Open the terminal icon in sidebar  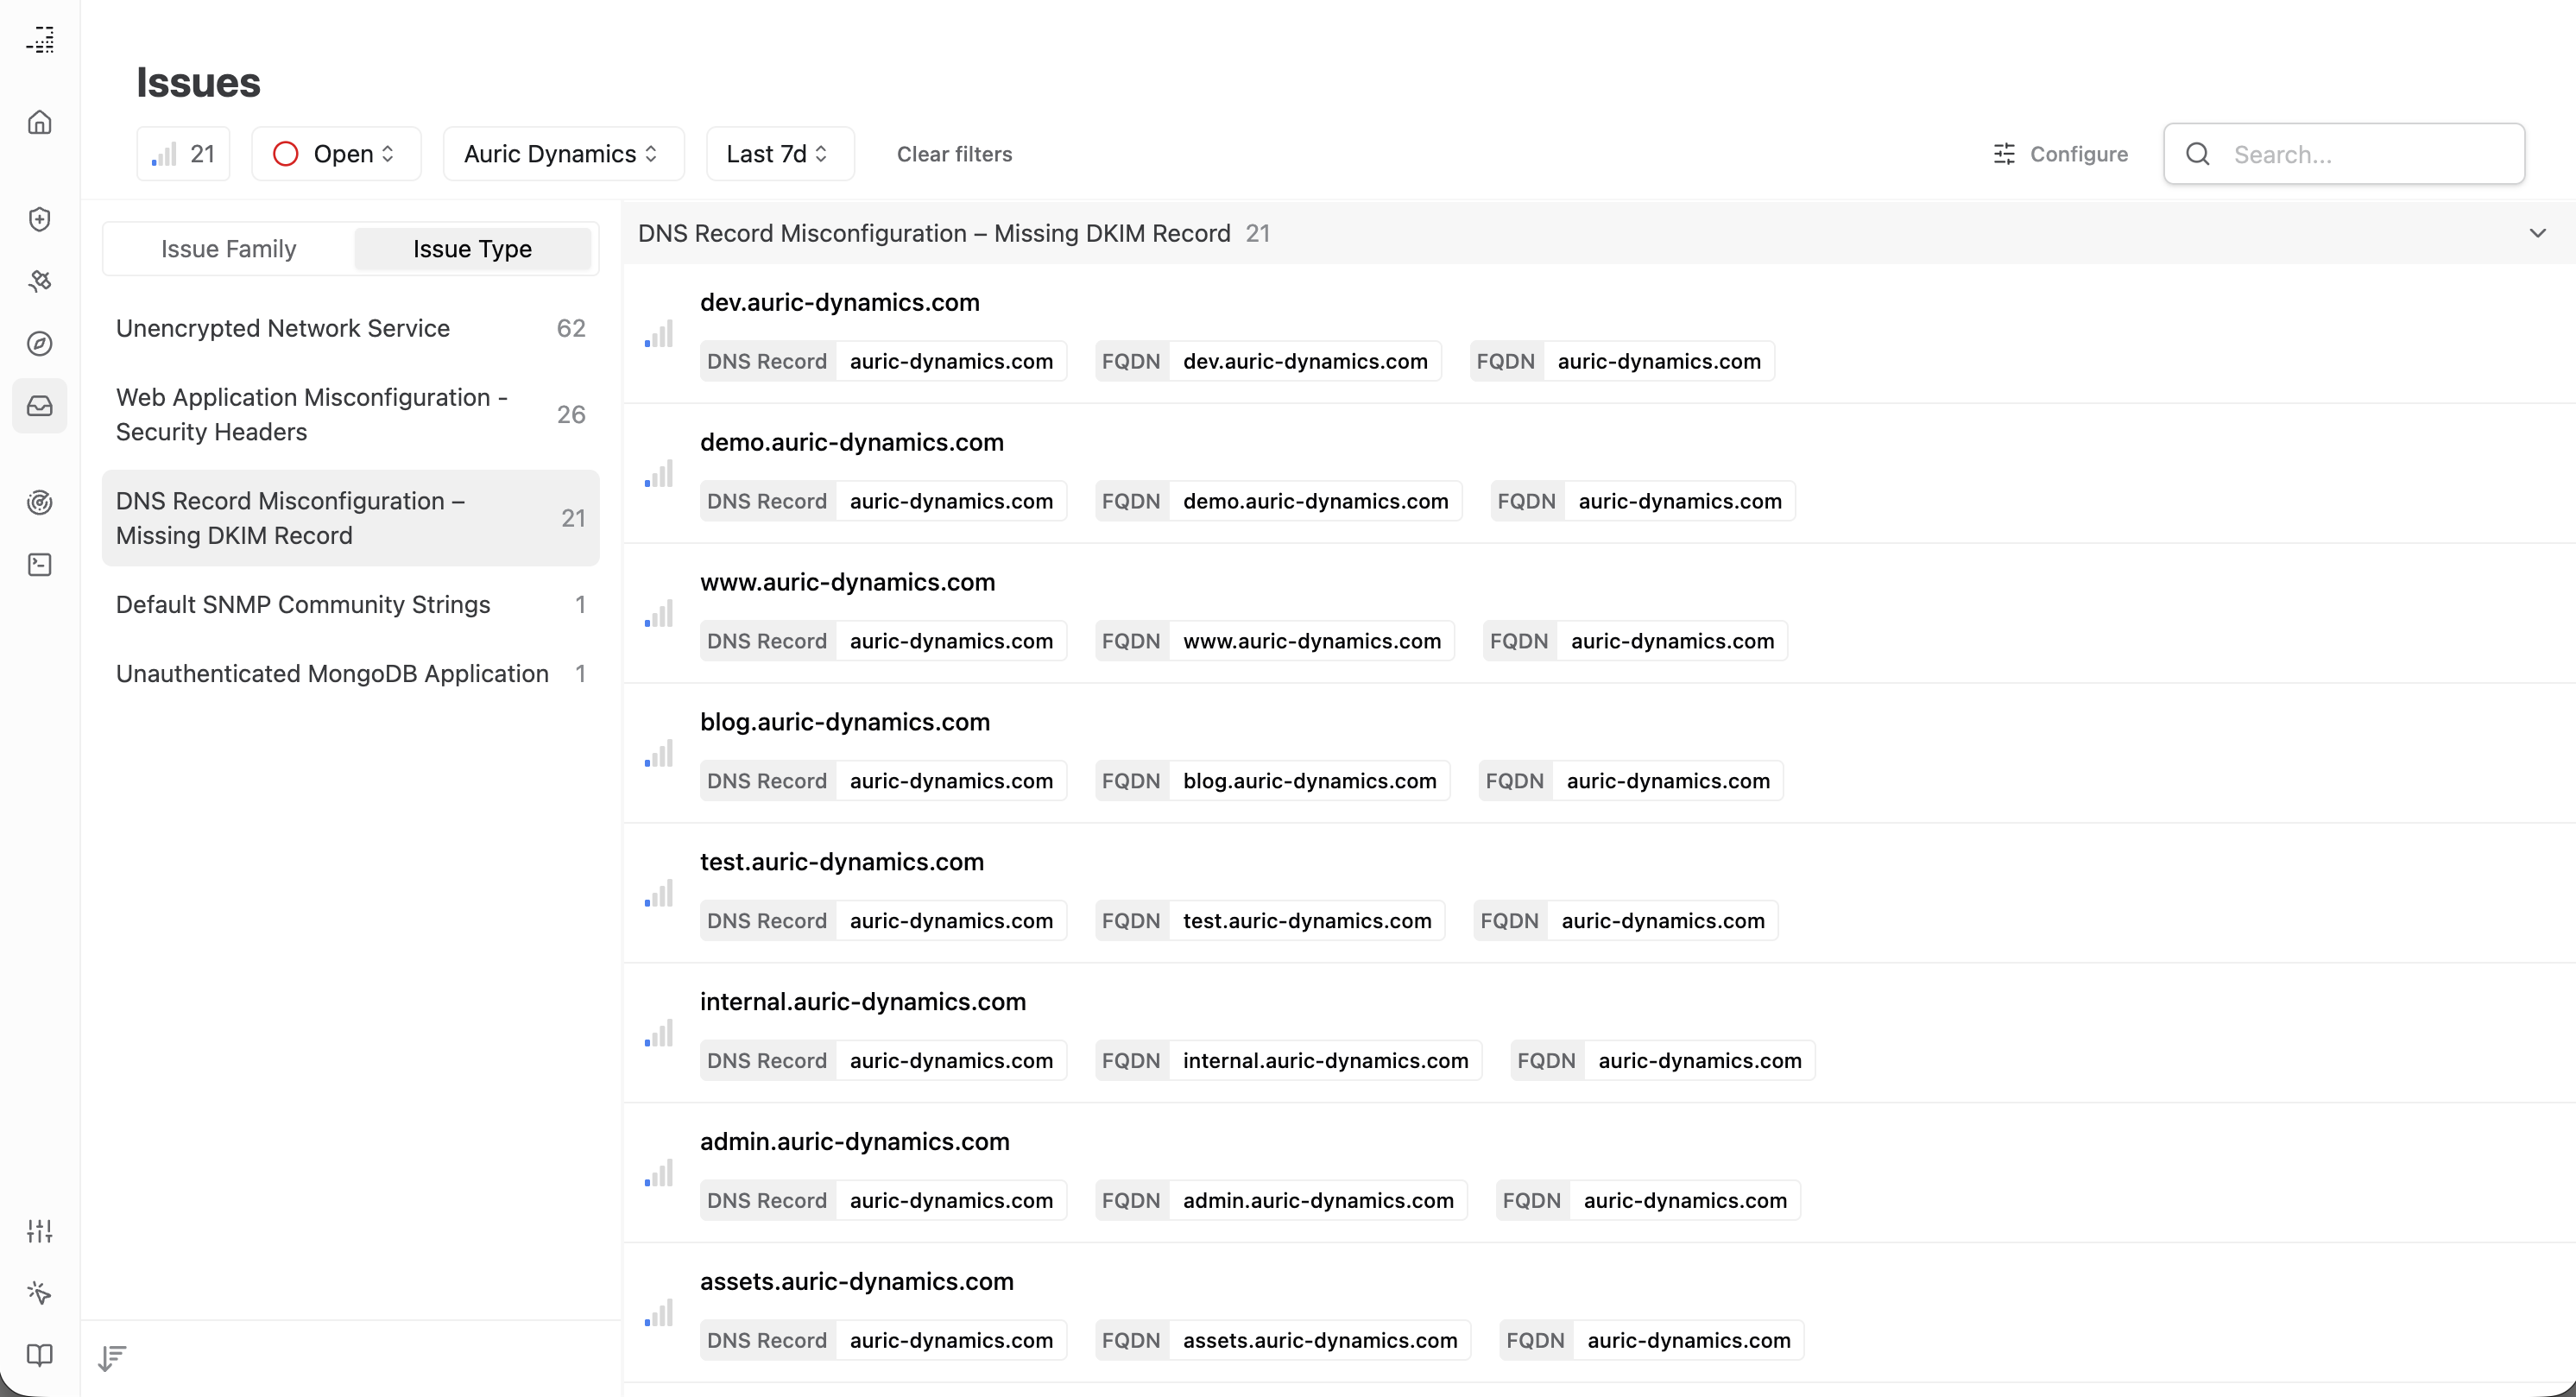[x=40, y=564]
